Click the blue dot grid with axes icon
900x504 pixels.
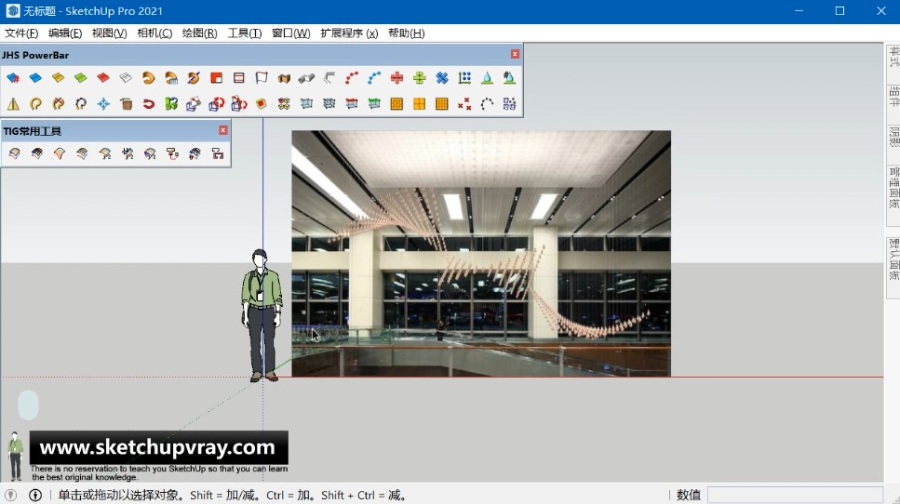(x=464, y=77)
